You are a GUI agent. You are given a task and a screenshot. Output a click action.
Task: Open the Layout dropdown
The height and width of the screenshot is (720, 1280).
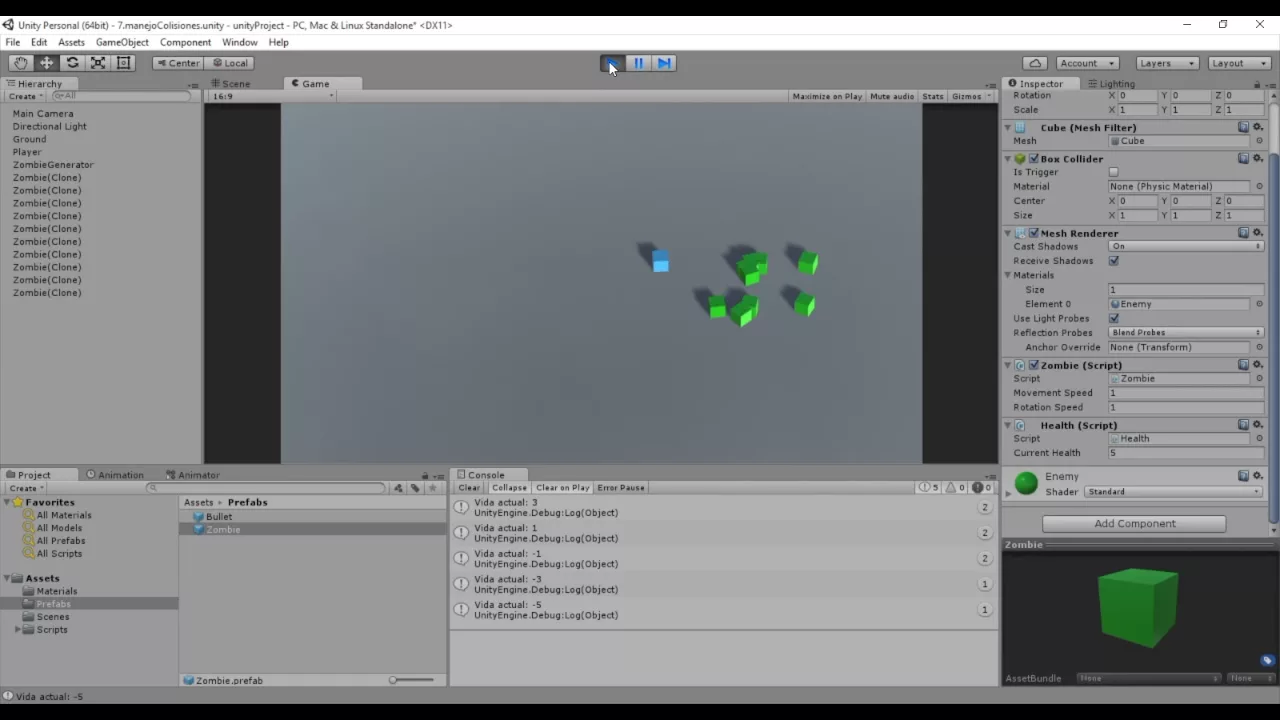click(1239, 63)
